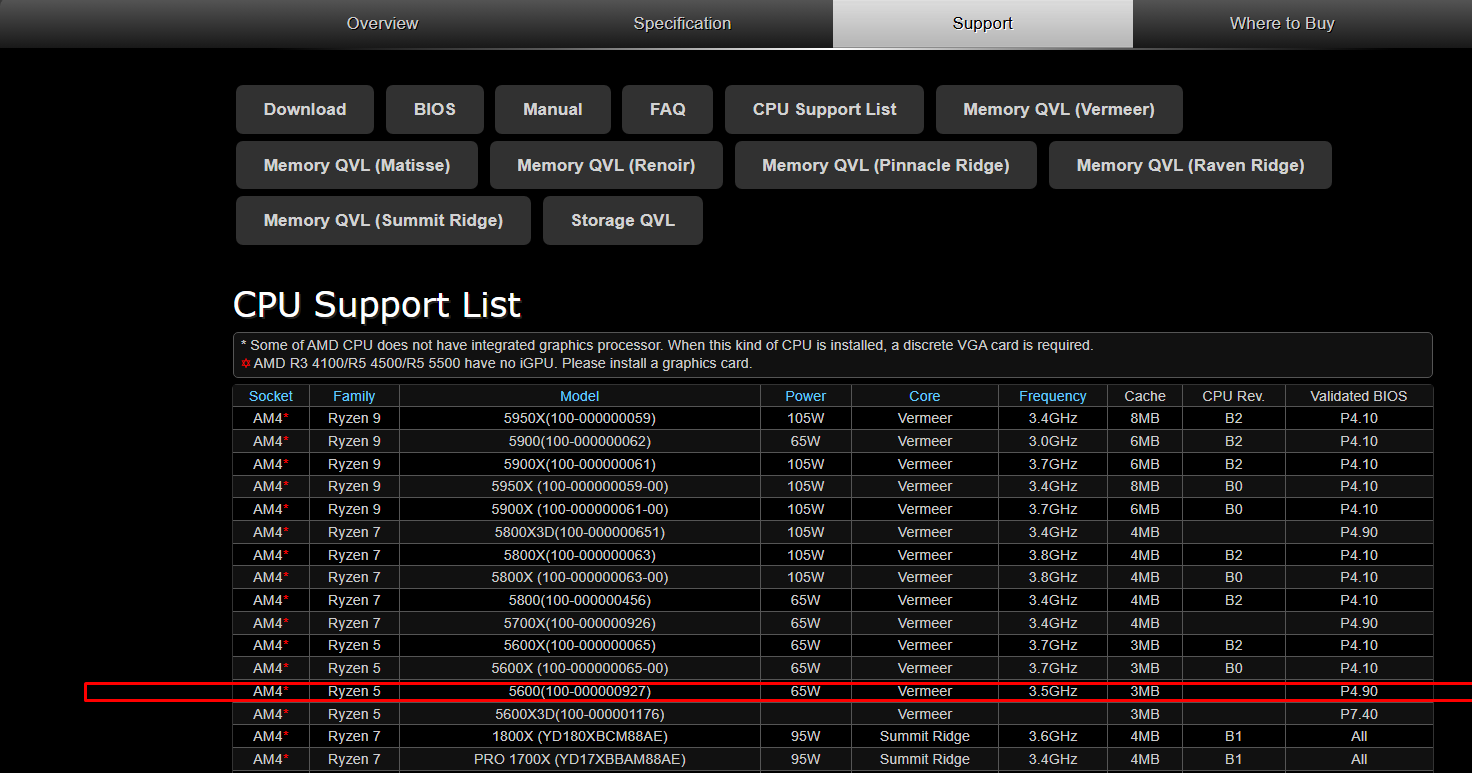Select the Support tab
This screenshot has height=773, width=1472.
[983, 23]
